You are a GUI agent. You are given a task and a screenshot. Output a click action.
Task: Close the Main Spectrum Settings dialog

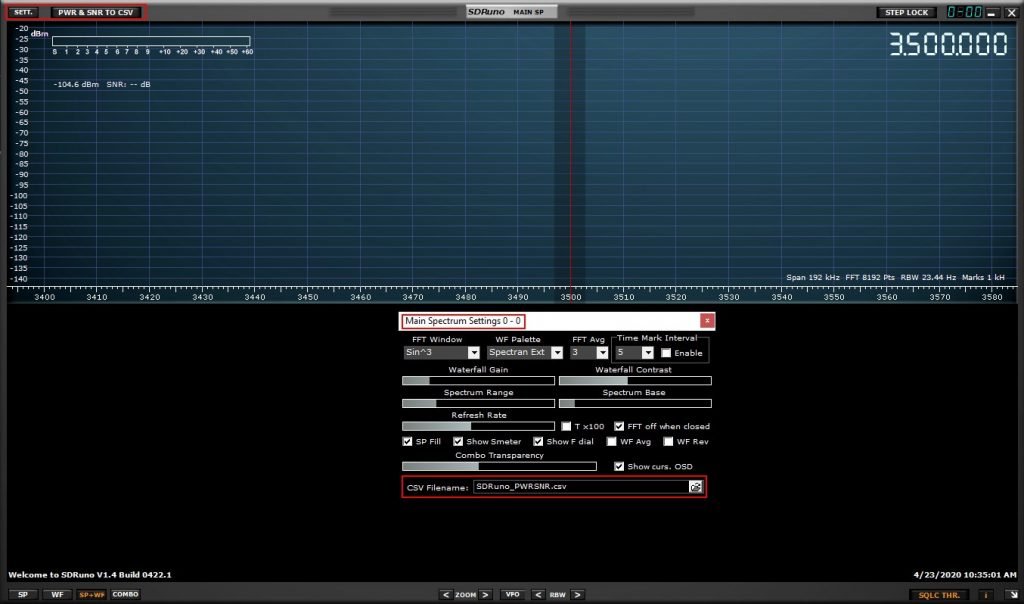point(707,321)
